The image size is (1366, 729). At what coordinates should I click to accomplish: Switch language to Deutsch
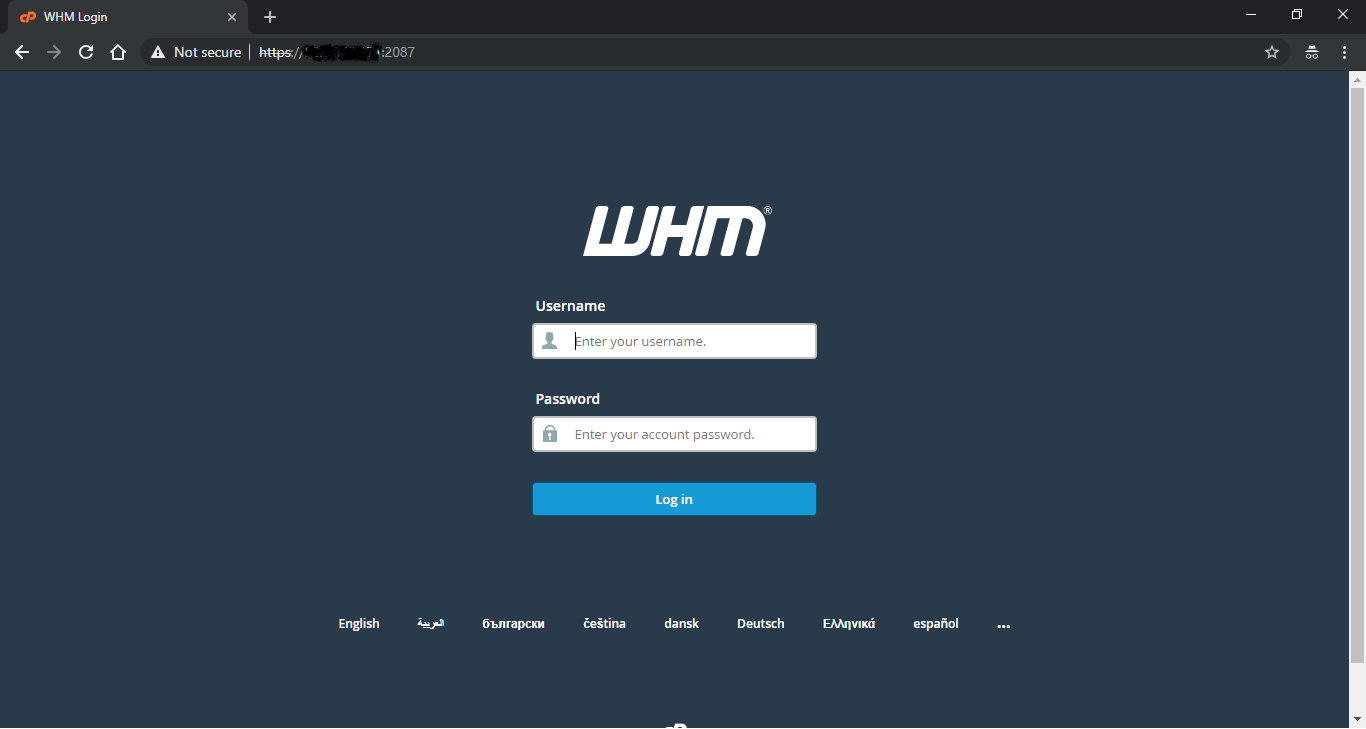click(x=760, y=624)
